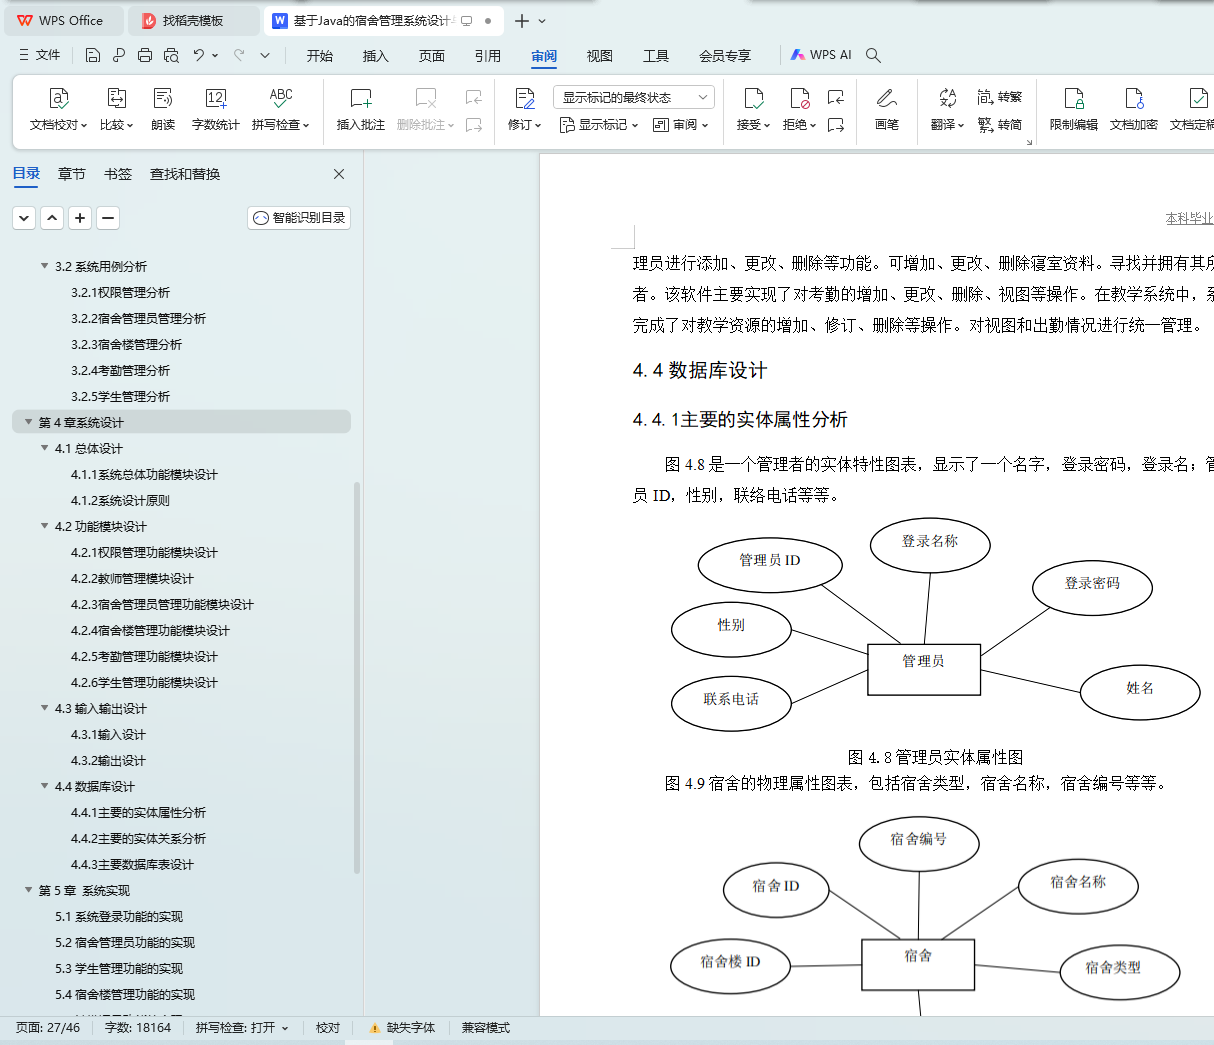Image resolution: width=1214 pixels, height=1045 pixels.
Task: Close the navigation pane with X
Action: 339,174
